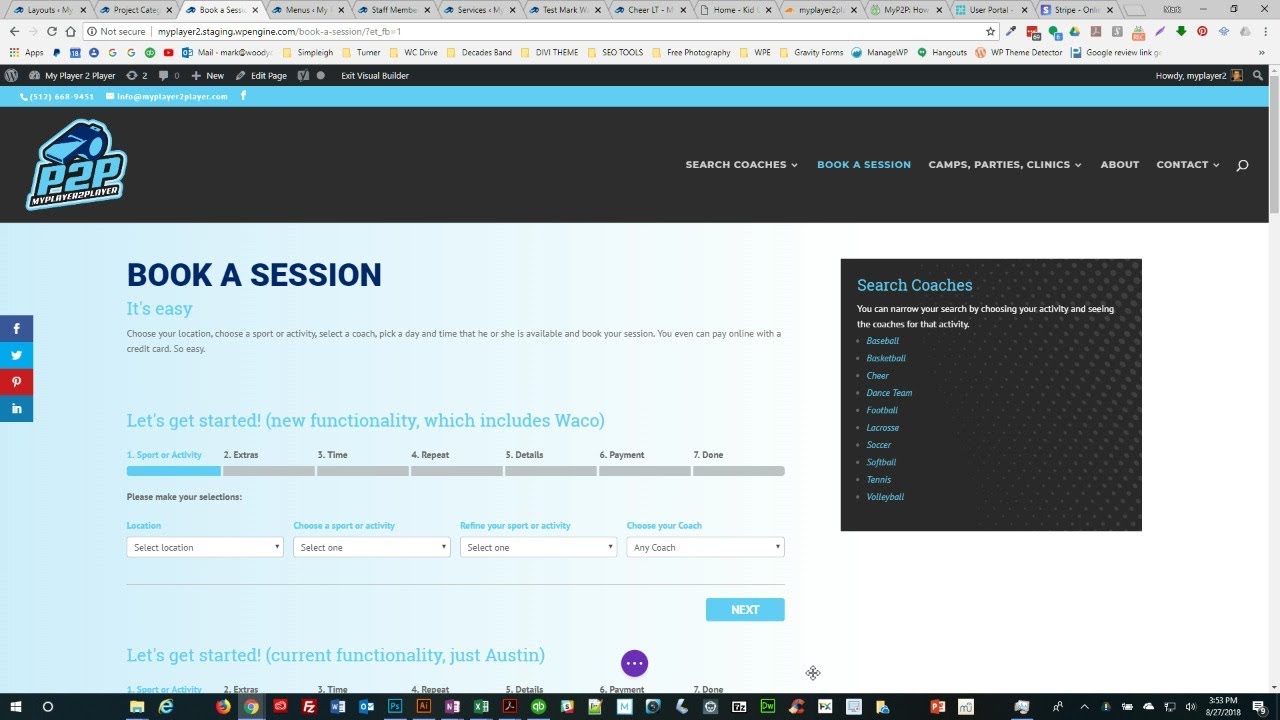
Task: Open Photoshop from the taskbar
Action: (x=395, y=706)
